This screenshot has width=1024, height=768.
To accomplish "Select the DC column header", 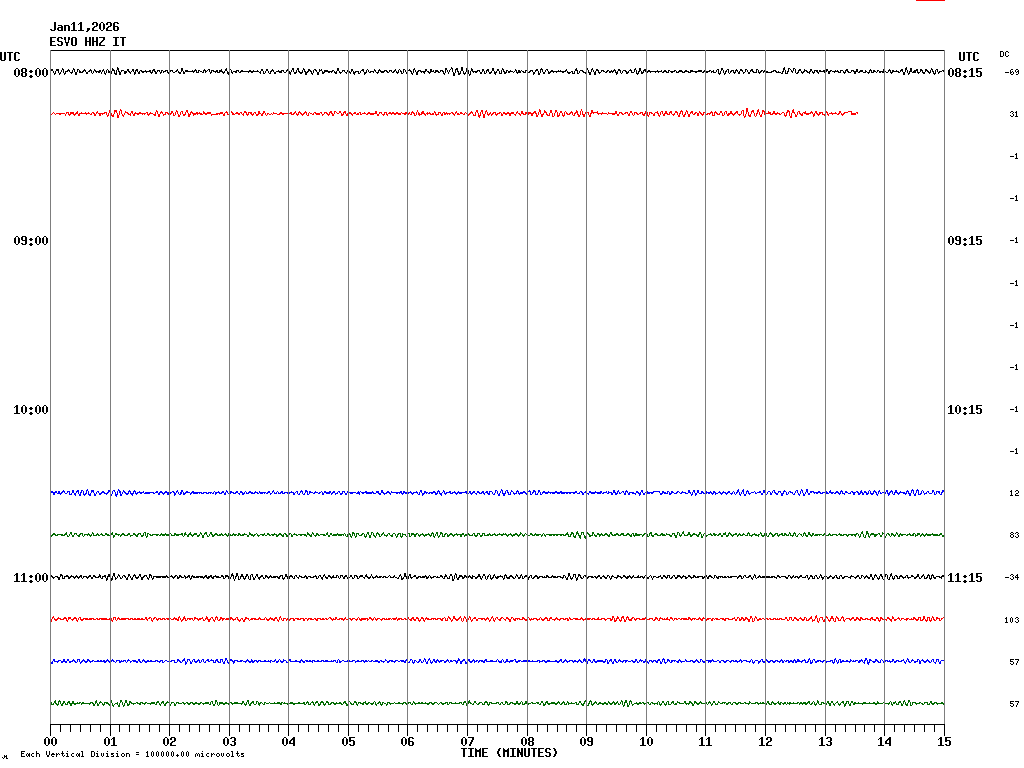I will click(1004, 54).
